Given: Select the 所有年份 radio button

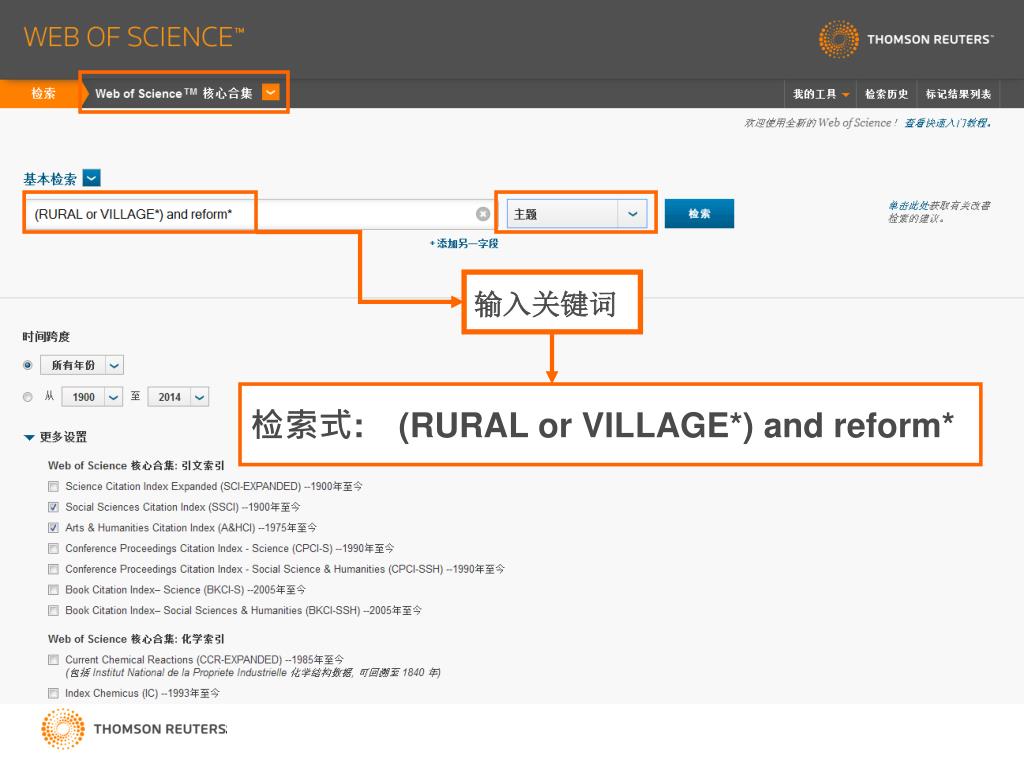Looking at the screenshot, I should pyautogui.click(x=27, y=365).
